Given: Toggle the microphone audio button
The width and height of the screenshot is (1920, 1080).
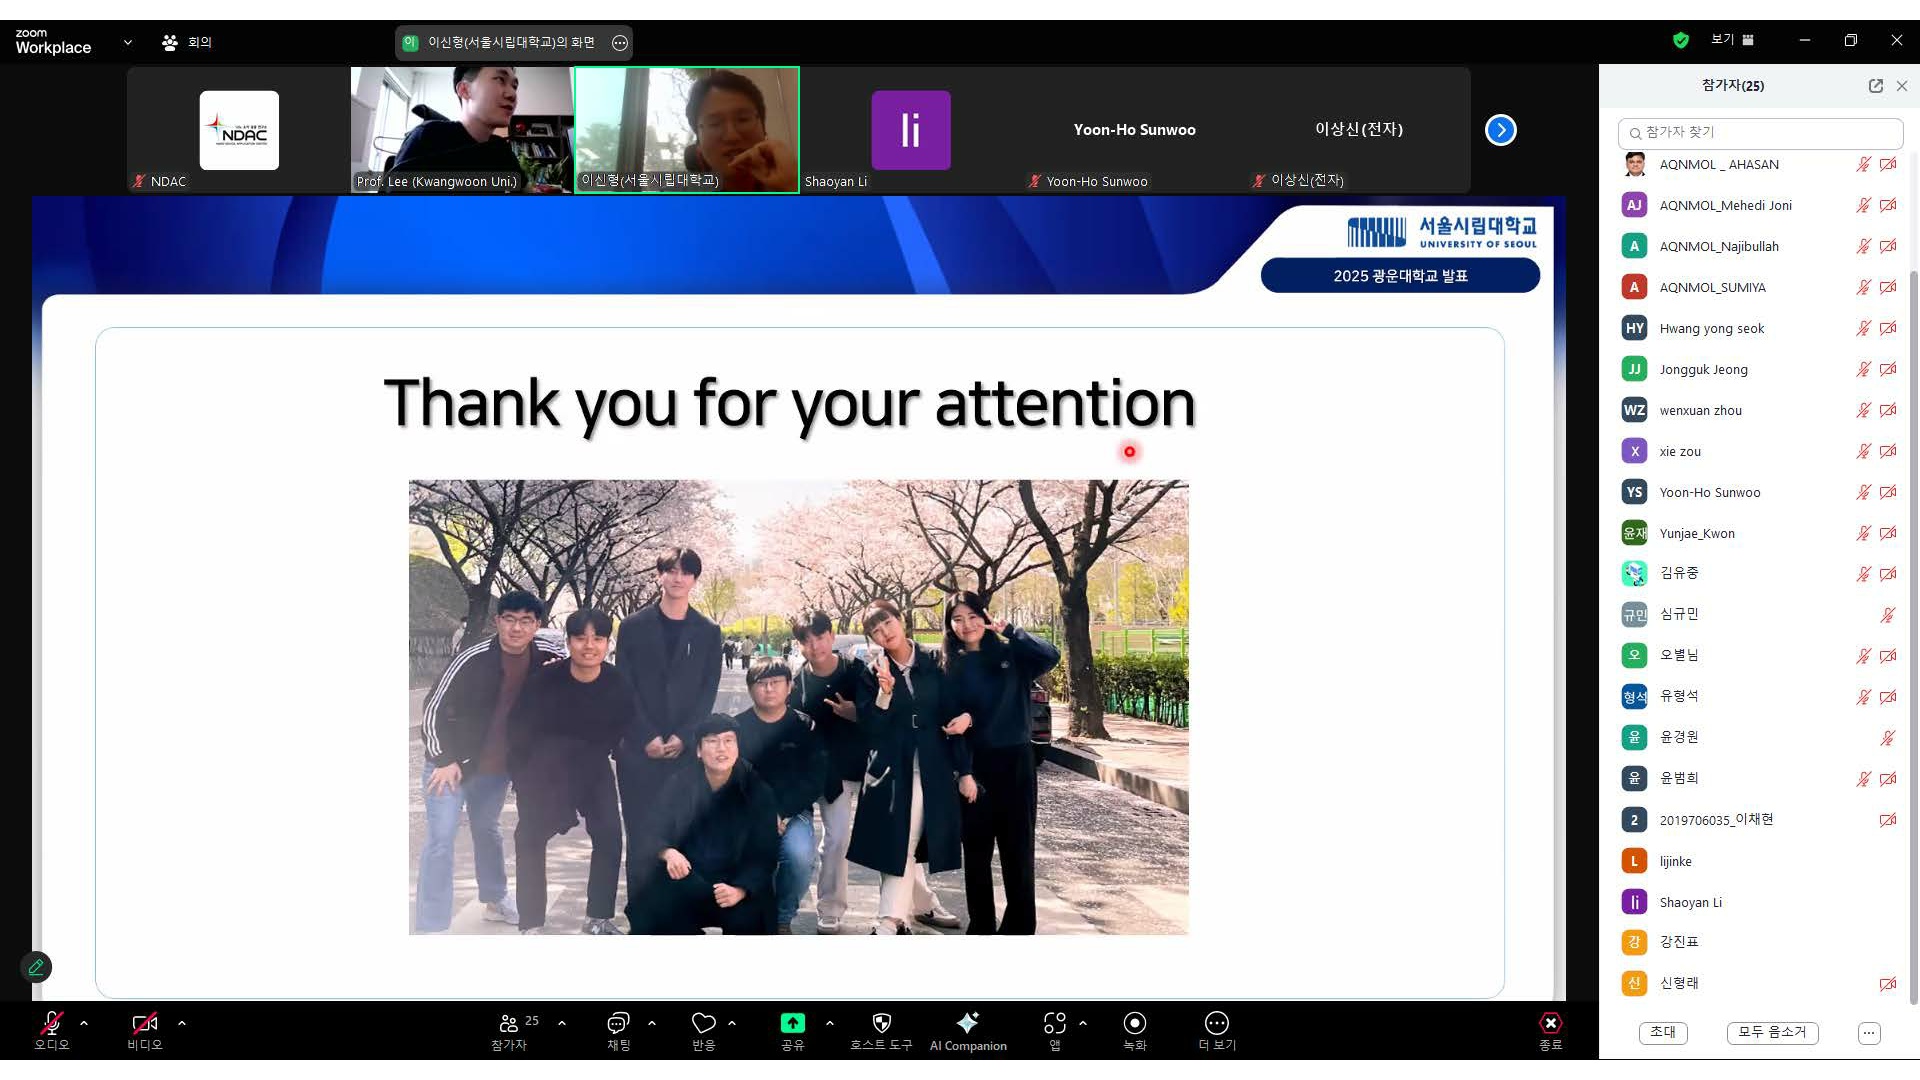Looking at the screenshot, I should 51,1023.
